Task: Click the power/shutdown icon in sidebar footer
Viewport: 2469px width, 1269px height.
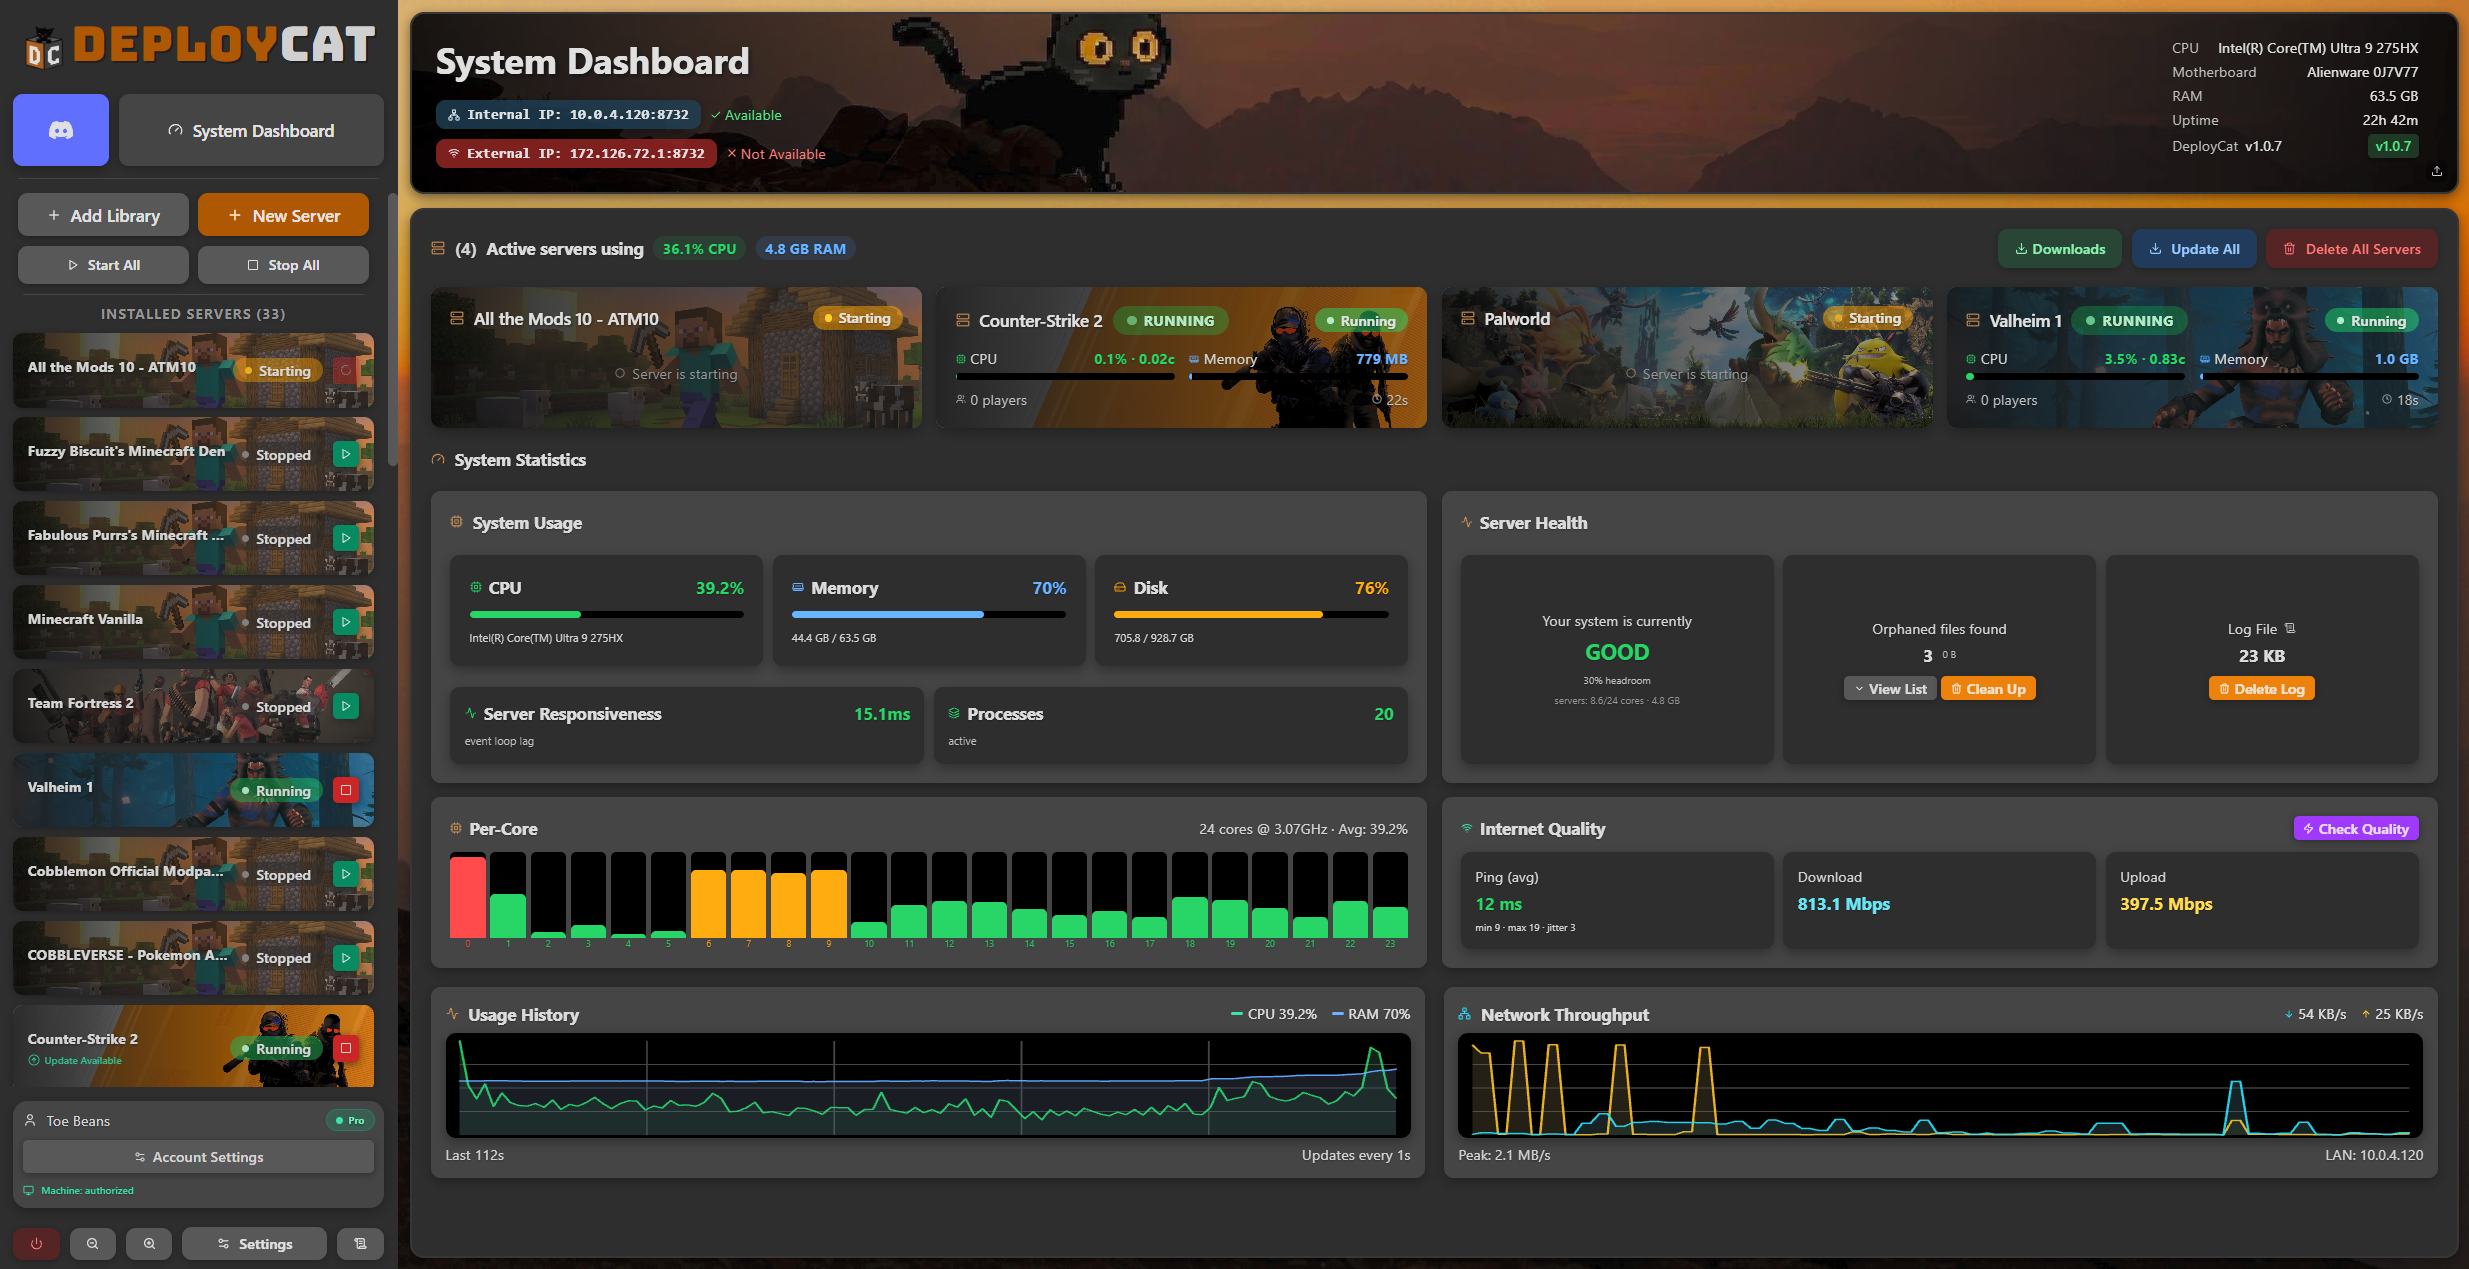Action: point(37,1243)
